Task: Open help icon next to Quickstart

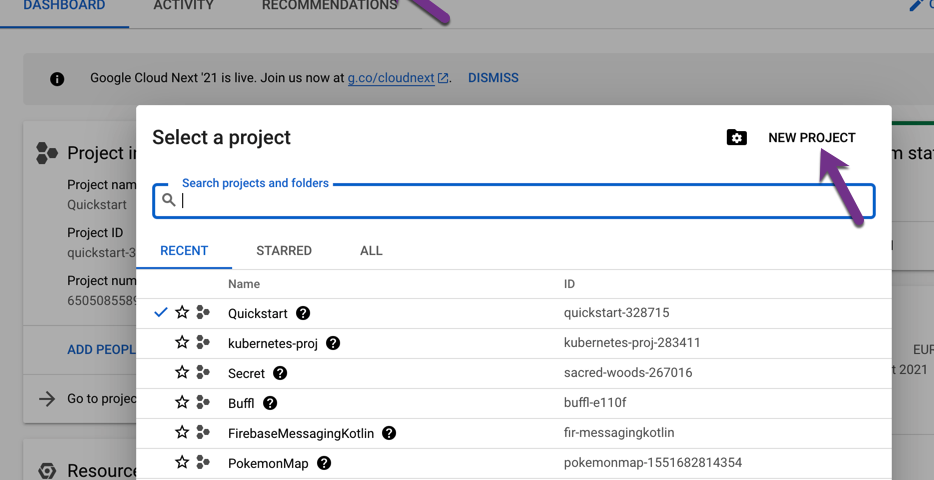Action: coord(303,313)
